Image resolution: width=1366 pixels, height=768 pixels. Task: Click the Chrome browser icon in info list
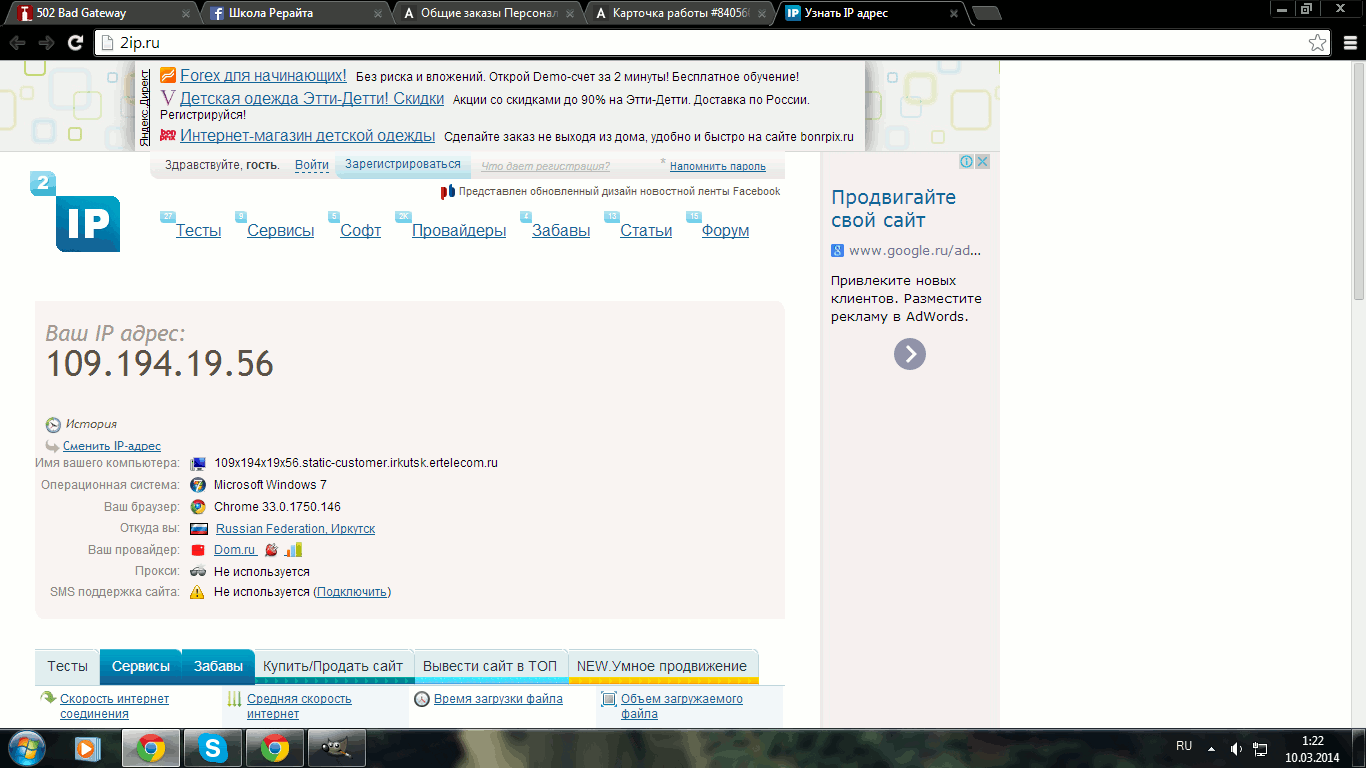(x=198, y=507)
